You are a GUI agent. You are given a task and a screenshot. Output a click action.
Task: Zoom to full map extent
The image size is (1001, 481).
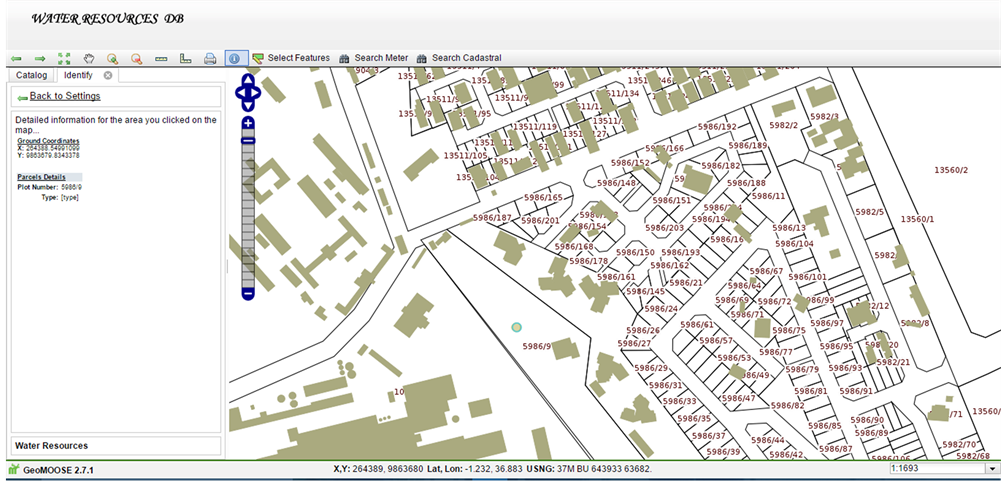64,59
